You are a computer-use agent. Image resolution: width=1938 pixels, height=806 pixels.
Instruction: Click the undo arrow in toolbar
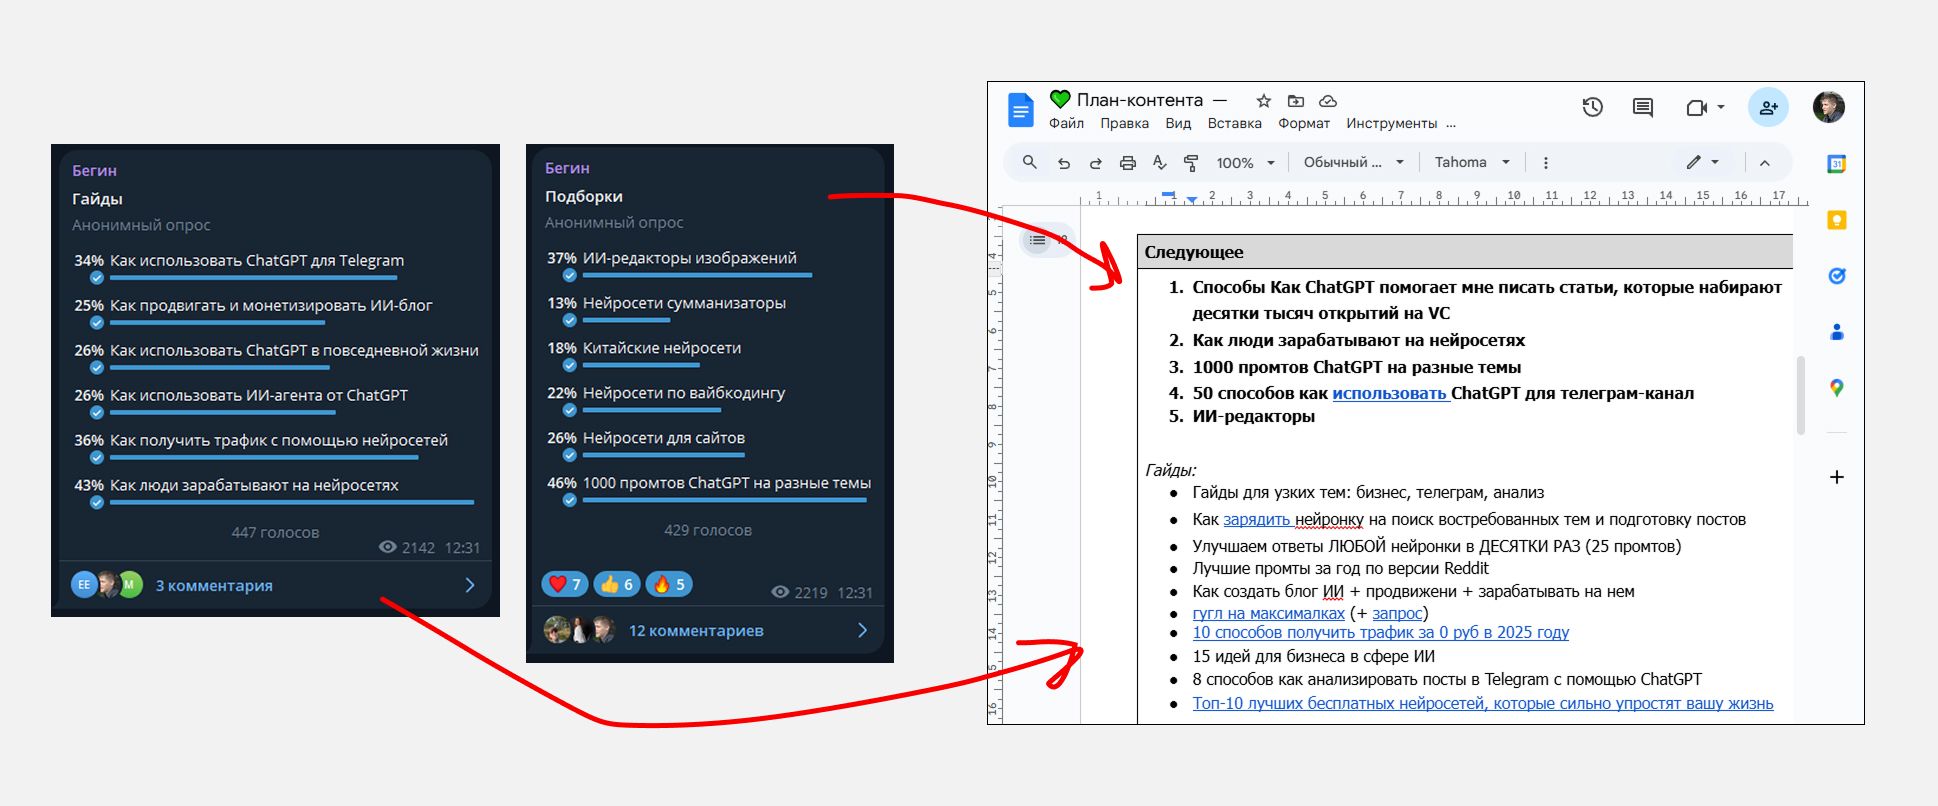pyautogui.click(x=1063, y=163)
